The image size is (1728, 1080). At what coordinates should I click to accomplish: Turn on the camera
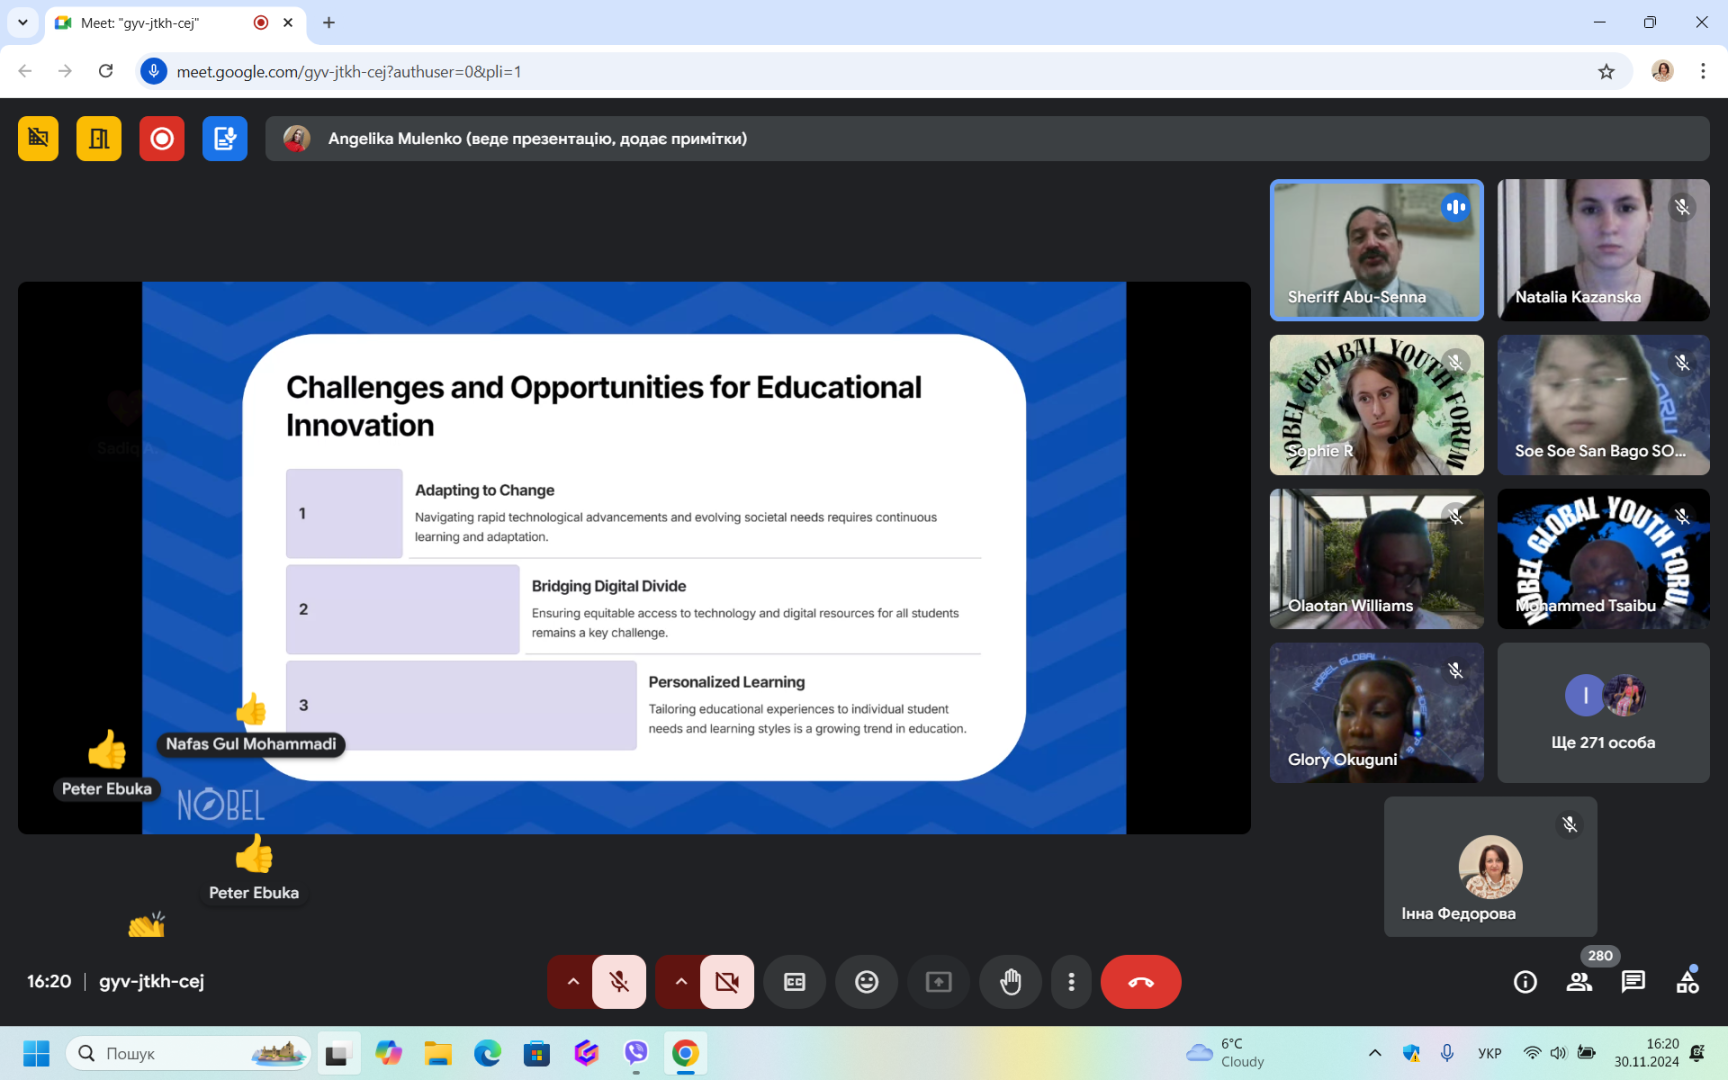[x=727, y=982]
